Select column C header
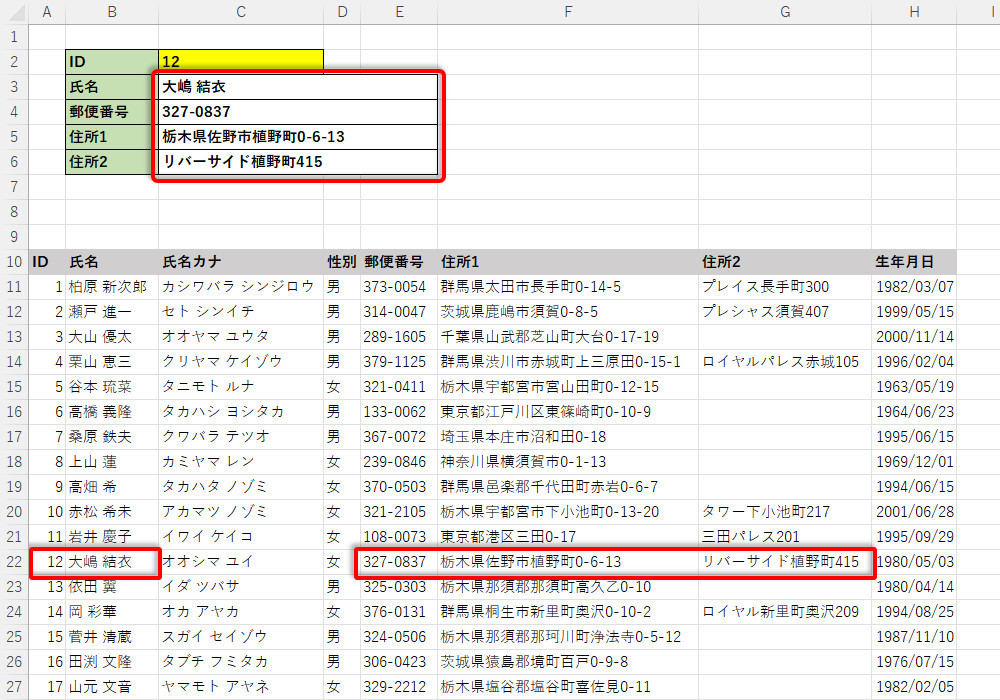The image size is (1000, 700). (240, 12)
